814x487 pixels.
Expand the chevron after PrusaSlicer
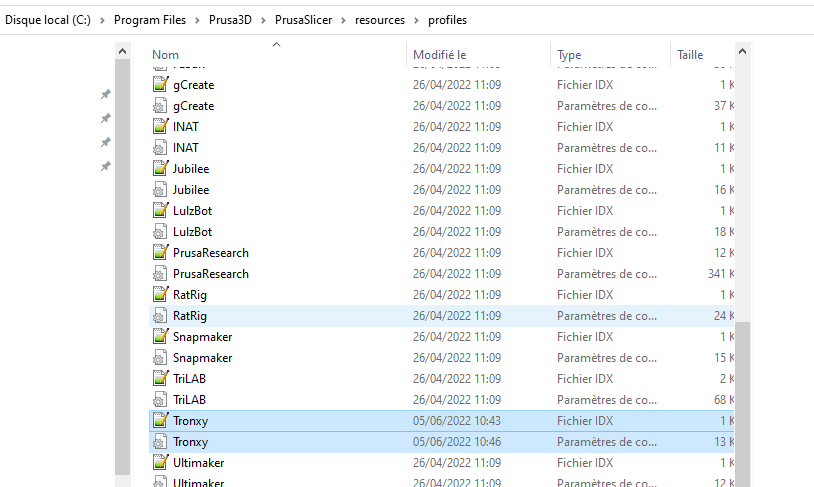(x=344, y=20)
